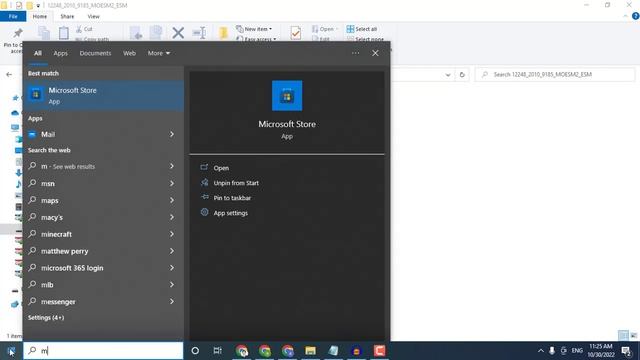The image size is (640, 360).
Task: Click the Properties checkmark icon in Explorer ribbon
Action: (x=296, y=33)
